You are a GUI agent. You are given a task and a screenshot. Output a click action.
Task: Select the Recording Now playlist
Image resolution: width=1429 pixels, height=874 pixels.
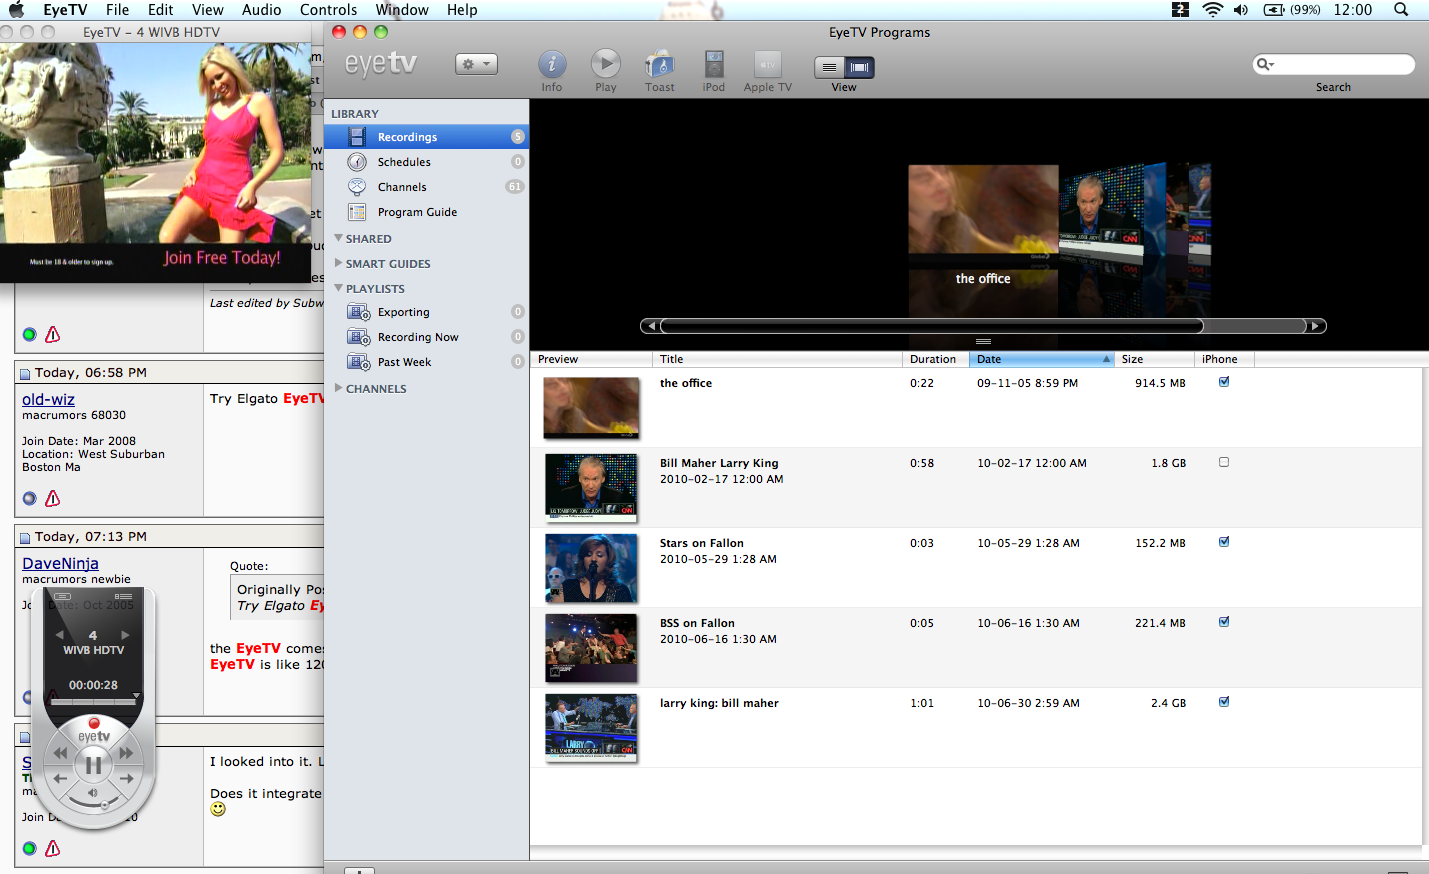click(x=426, y=337)
